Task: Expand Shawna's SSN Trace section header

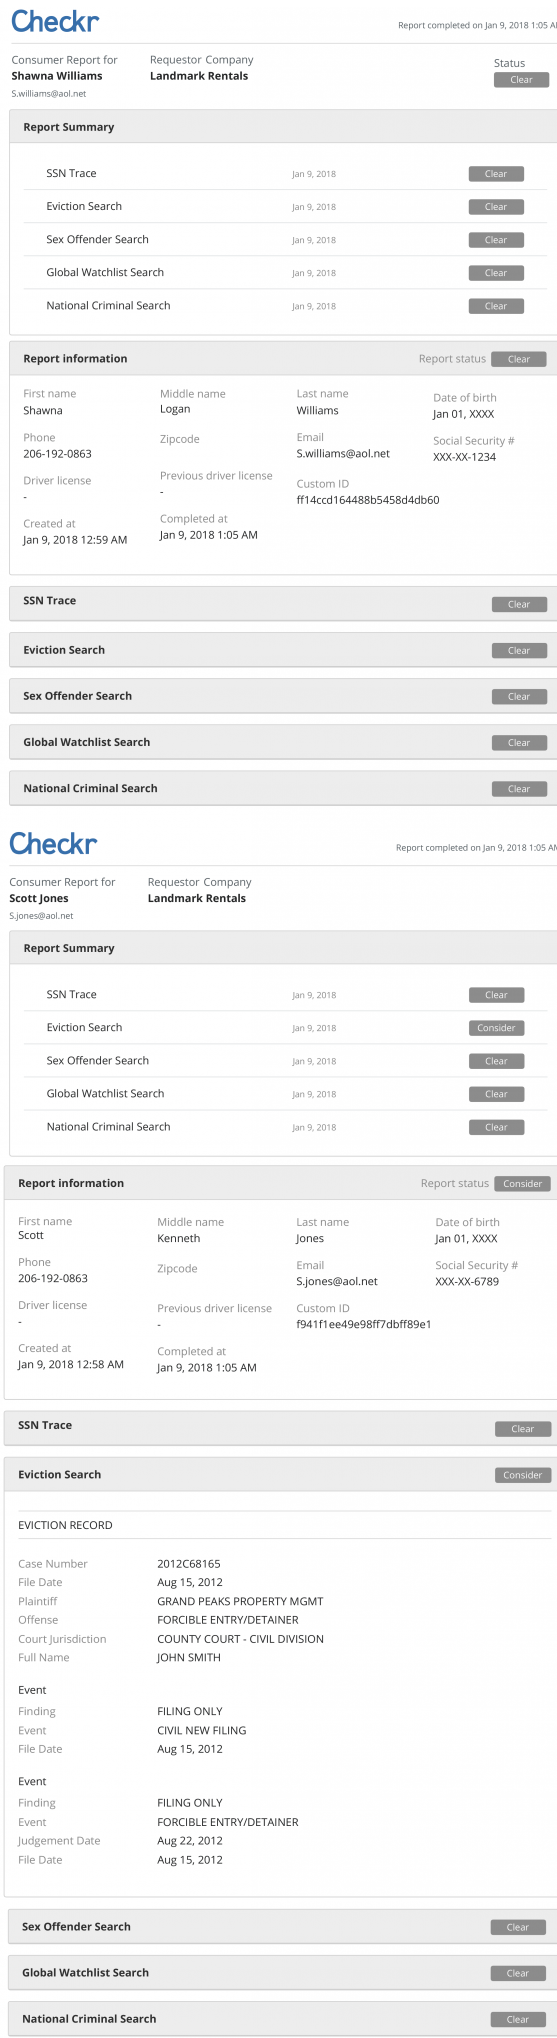Action: (283, 603)
